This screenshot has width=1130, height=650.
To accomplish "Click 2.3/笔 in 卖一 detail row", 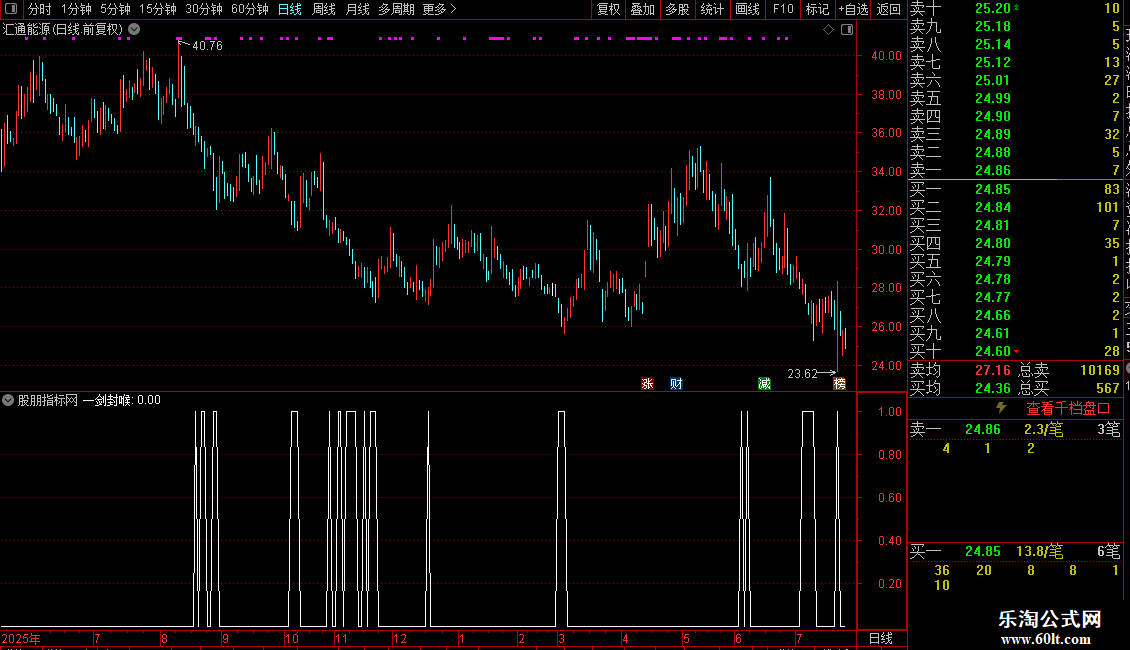I will coord(1044,430).
